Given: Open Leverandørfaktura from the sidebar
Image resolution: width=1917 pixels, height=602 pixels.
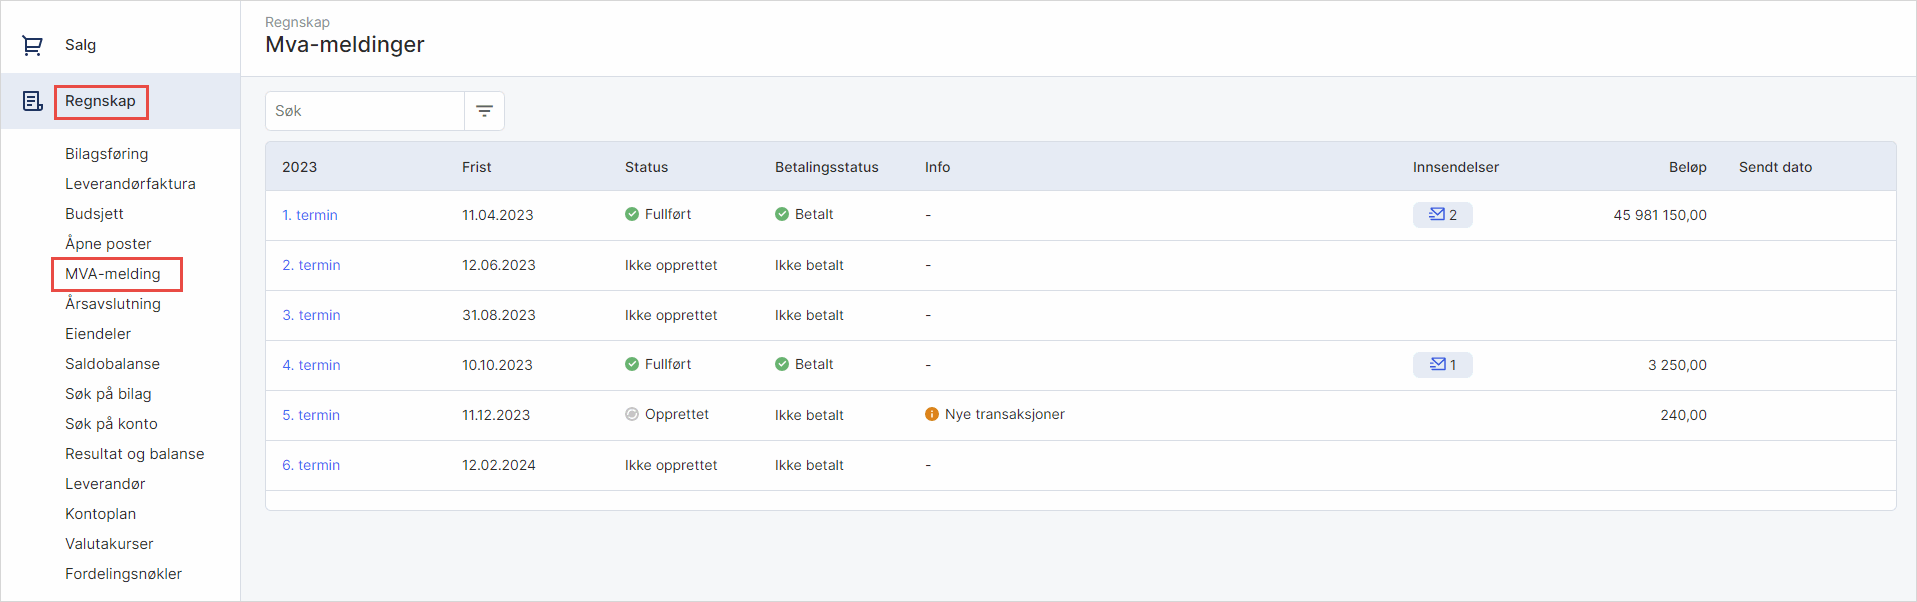Looking at the screenshot, I should [x=130, y=184].
